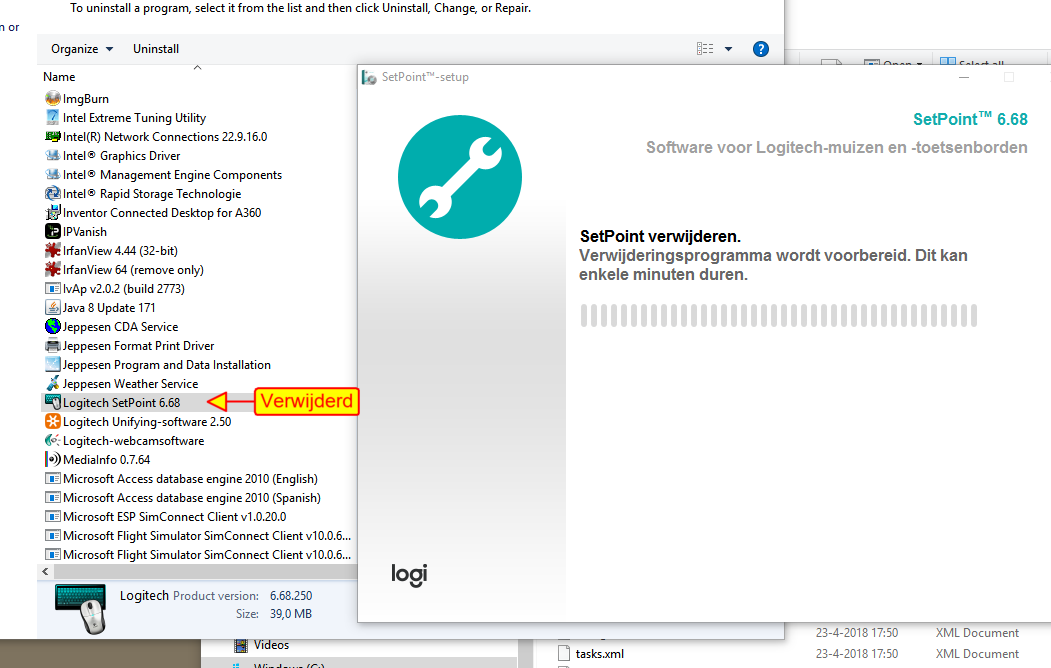
Task: Click the IrfanView 64 (remove only) icon
Action: point(52,269)
